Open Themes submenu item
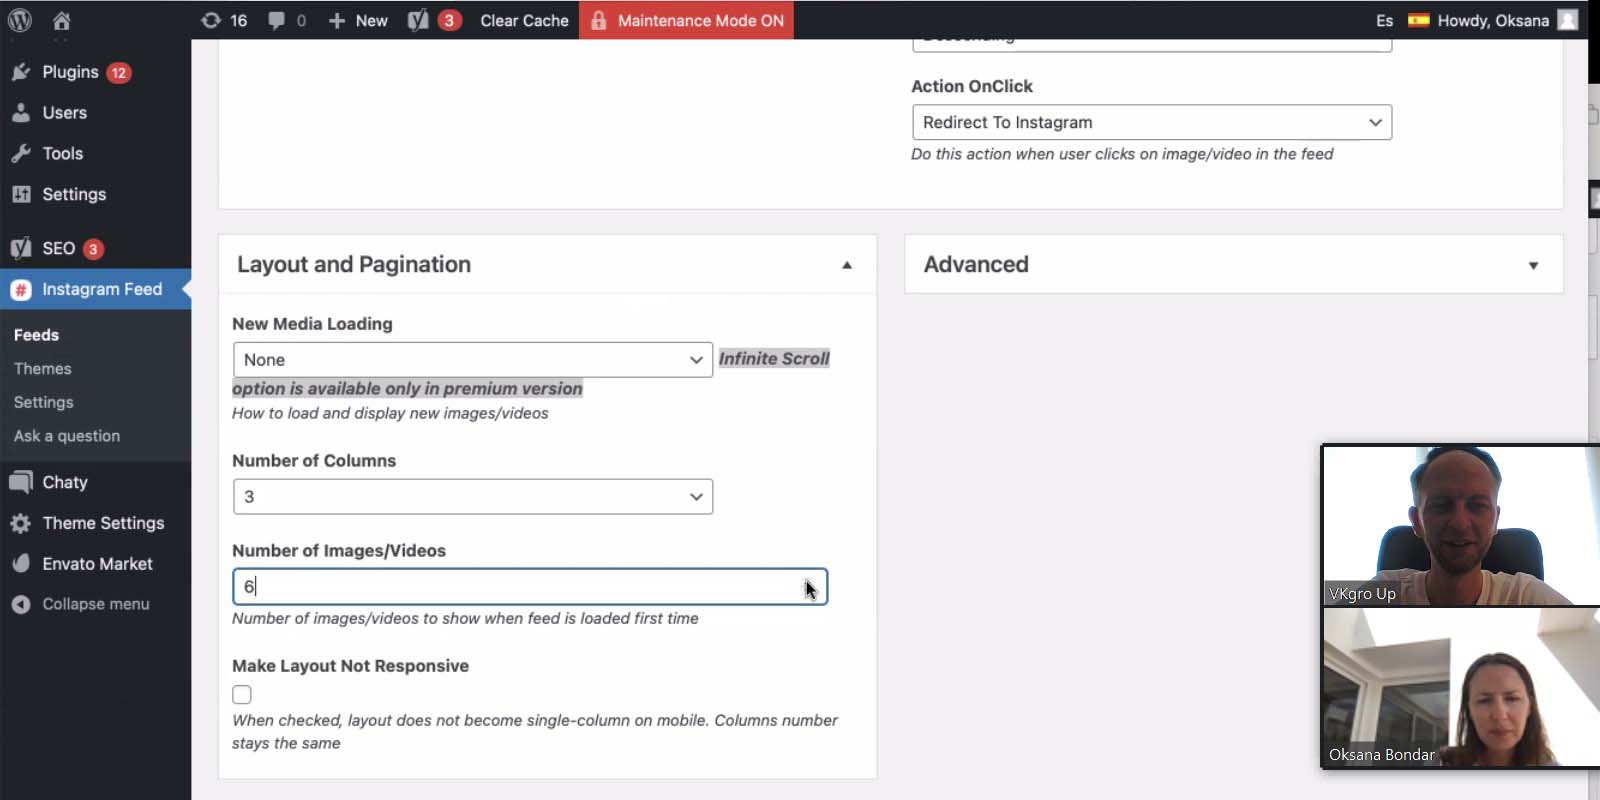This screenshot has width=1600, height=800. point(43,369)
